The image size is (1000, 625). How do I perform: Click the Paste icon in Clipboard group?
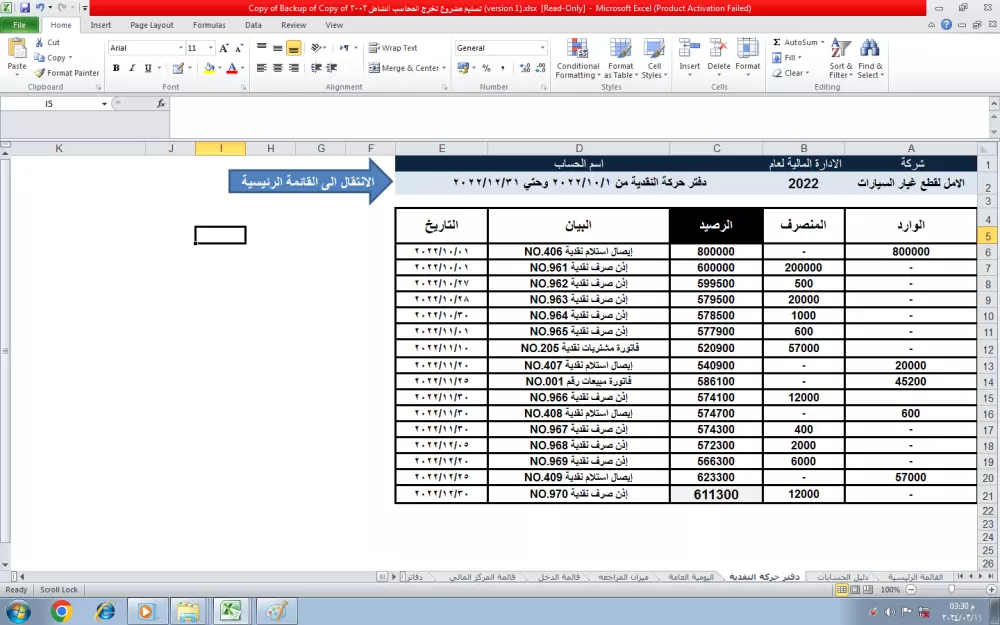17,48
